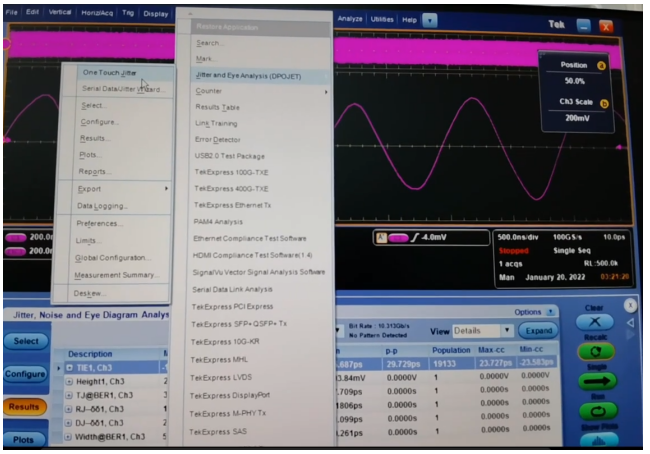650x454 pixels.
Task: Expand the Height1, Ch3 row
Action: click(x=69, y=381)
